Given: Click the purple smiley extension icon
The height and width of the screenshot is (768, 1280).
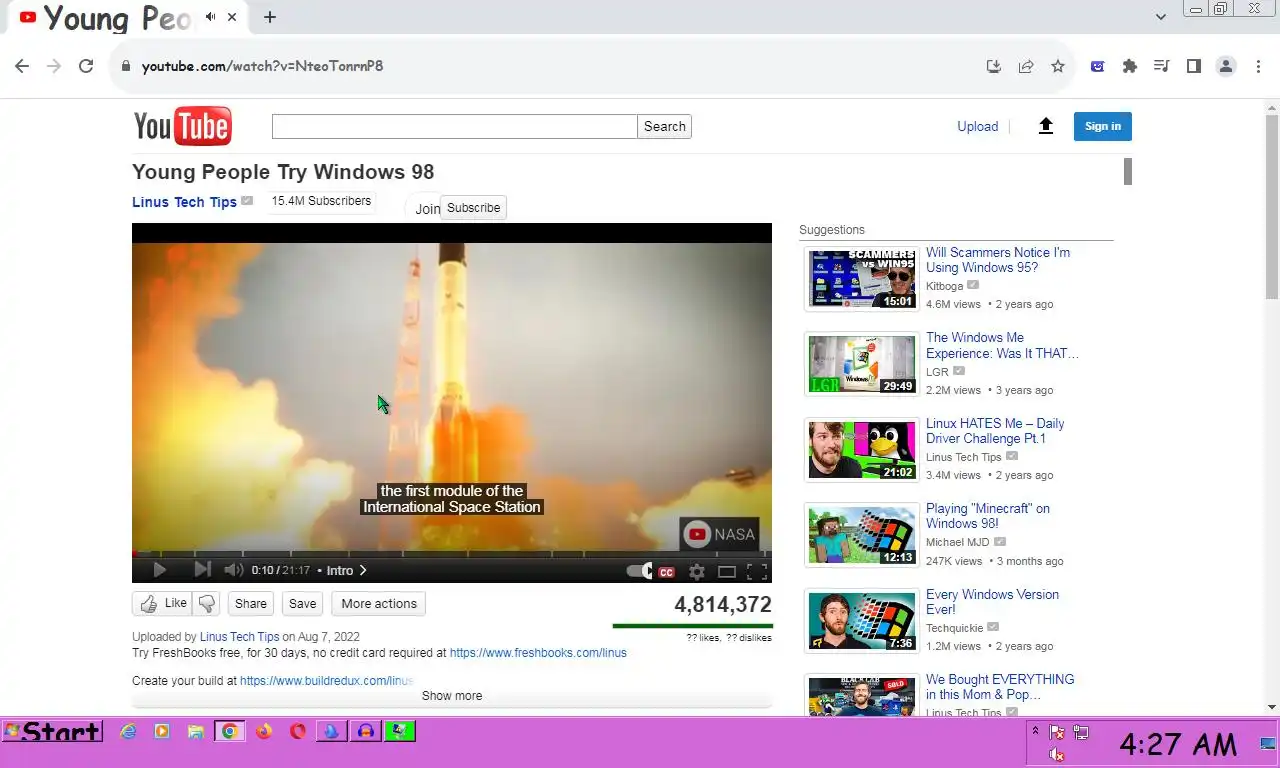Looking at the screenshot, I should pos(1098,66).
